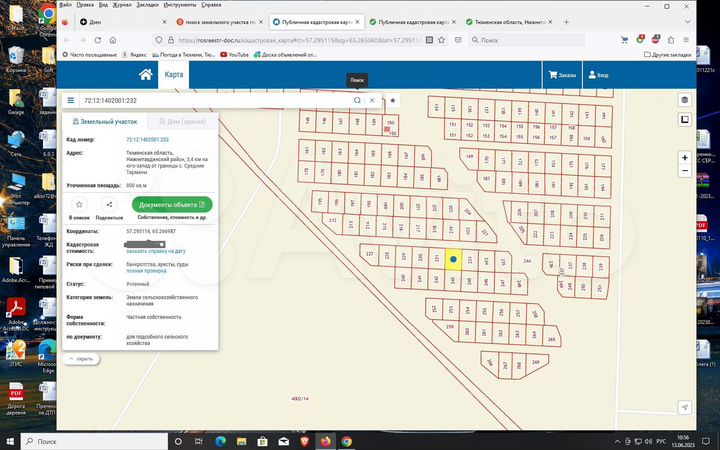Open the Справка menu
720x450 pixels.
211,5
